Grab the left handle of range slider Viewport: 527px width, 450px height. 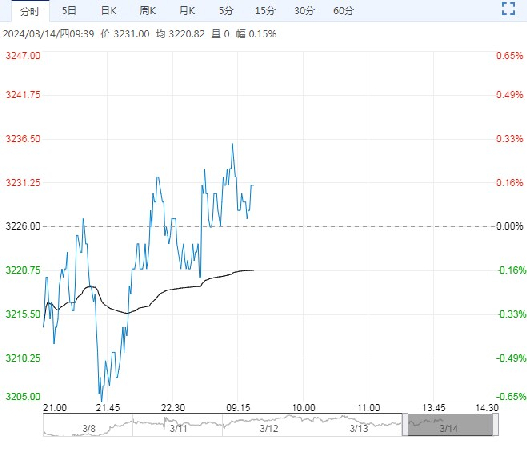(x=405, y=425)
